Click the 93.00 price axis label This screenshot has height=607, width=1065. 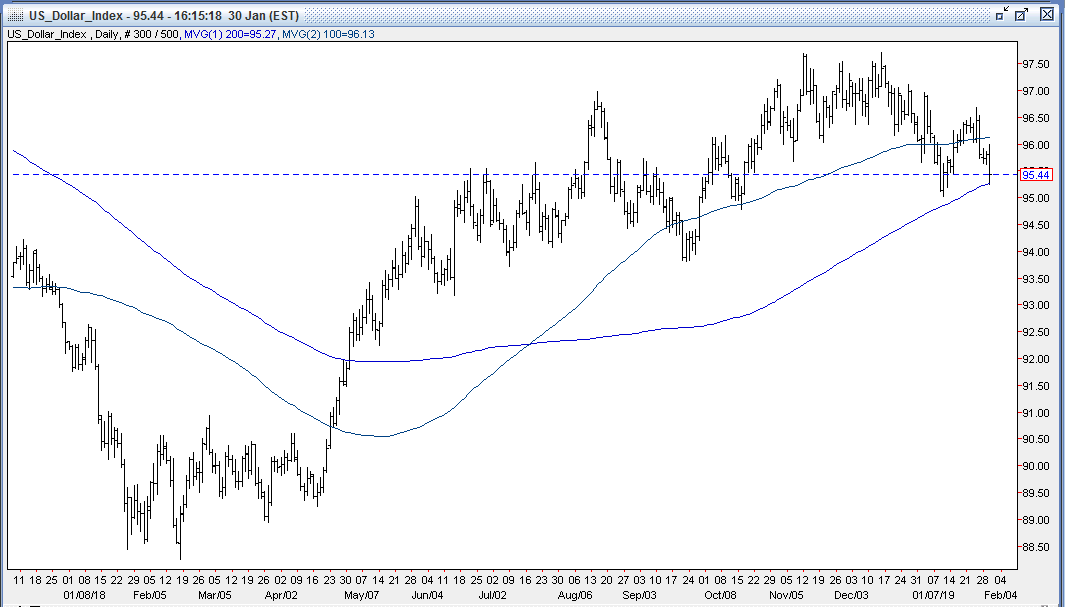pyautogui.click(x=1038, y=306)
